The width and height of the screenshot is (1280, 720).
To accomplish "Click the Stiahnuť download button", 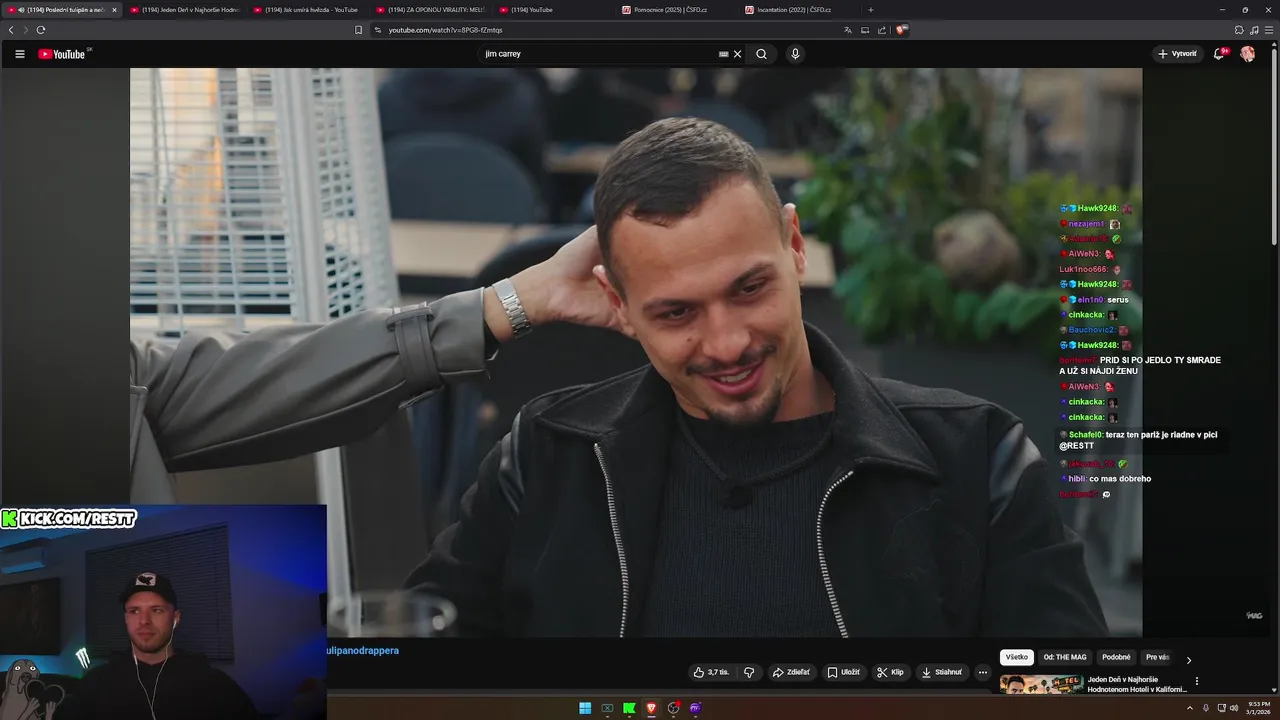I will pos(941,672).
